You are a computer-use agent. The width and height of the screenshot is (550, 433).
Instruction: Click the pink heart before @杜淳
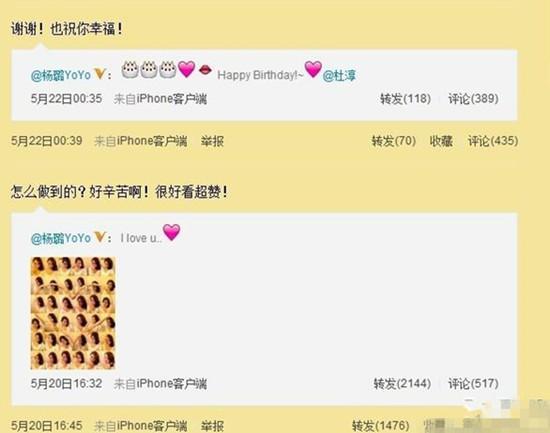pyautogui.click(x=313, y=69)
